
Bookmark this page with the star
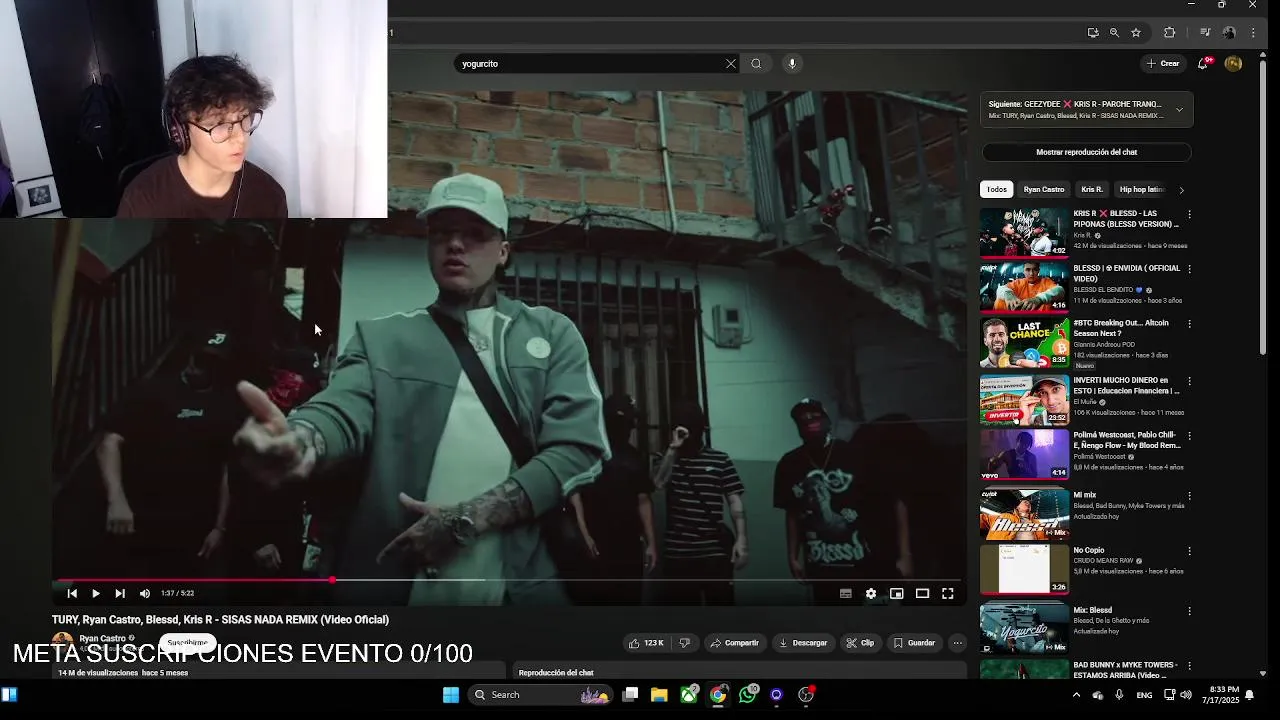tap(1136, 33)
